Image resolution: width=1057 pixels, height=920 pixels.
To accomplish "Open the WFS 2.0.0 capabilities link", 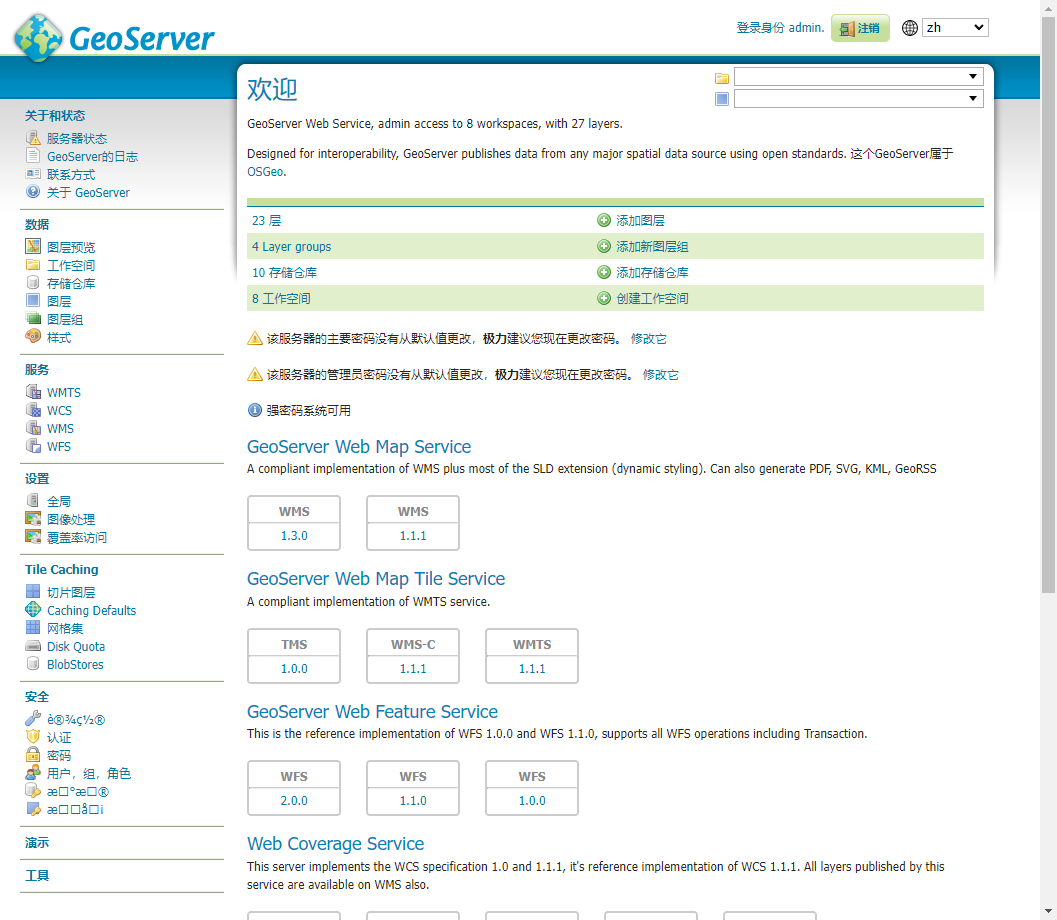I will [x=294, y=800].
